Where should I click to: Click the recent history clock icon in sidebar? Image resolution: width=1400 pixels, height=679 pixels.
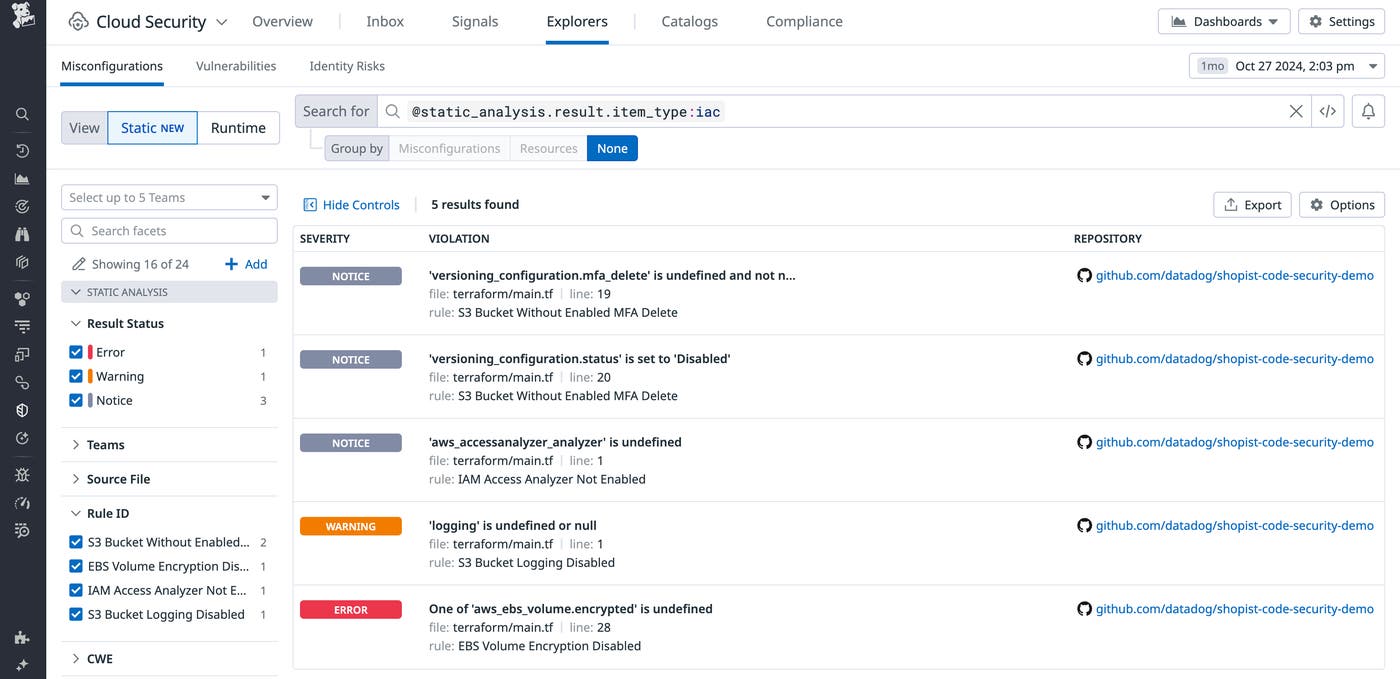[22, 150]
